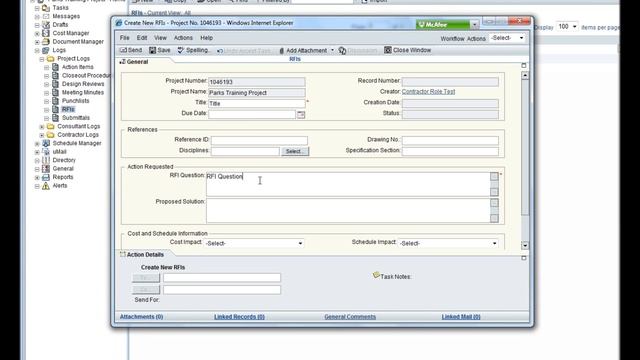Viewport: 640px width, 360px height.
Task: Click the RFI Question text area
Action: pos(348,184)
